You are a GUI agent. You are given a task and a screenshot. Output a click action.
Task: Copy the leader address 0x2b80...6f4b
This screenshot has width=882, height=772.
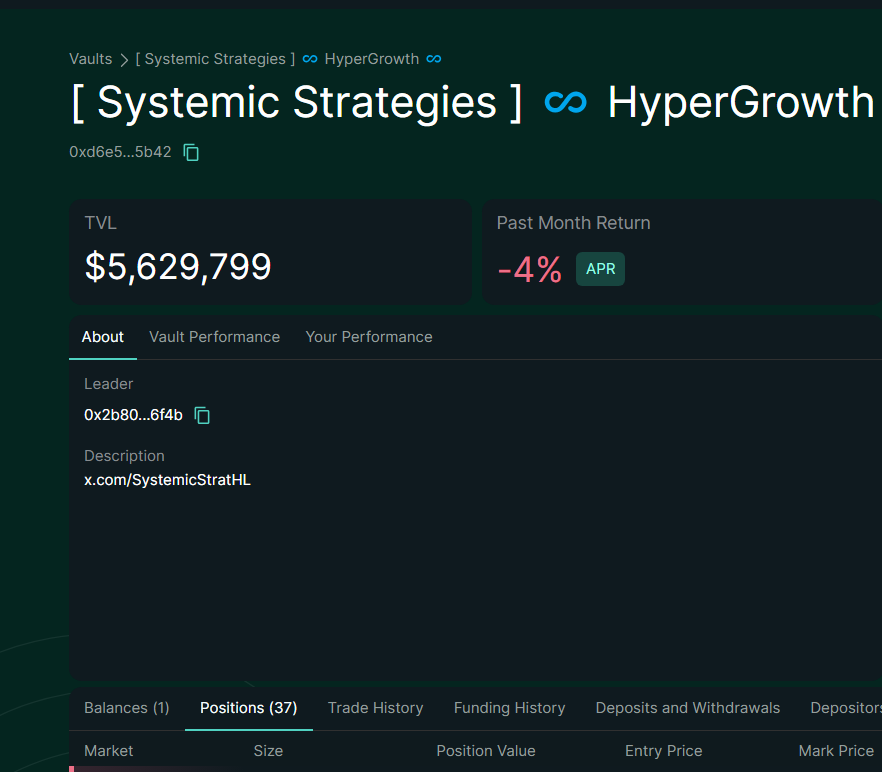(202, 415)
